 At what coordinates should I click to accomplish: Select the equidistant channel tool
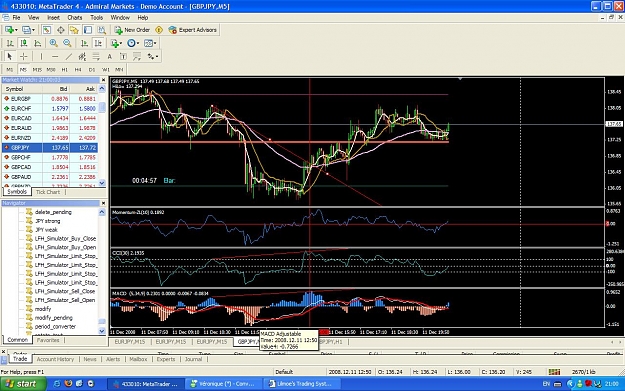point(82,57)
